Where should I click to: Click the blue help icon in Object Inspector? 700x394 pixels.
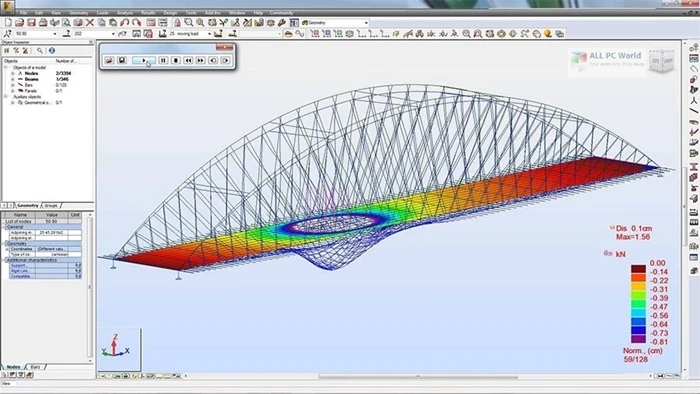pyautogui.click(x=52, y=50)
